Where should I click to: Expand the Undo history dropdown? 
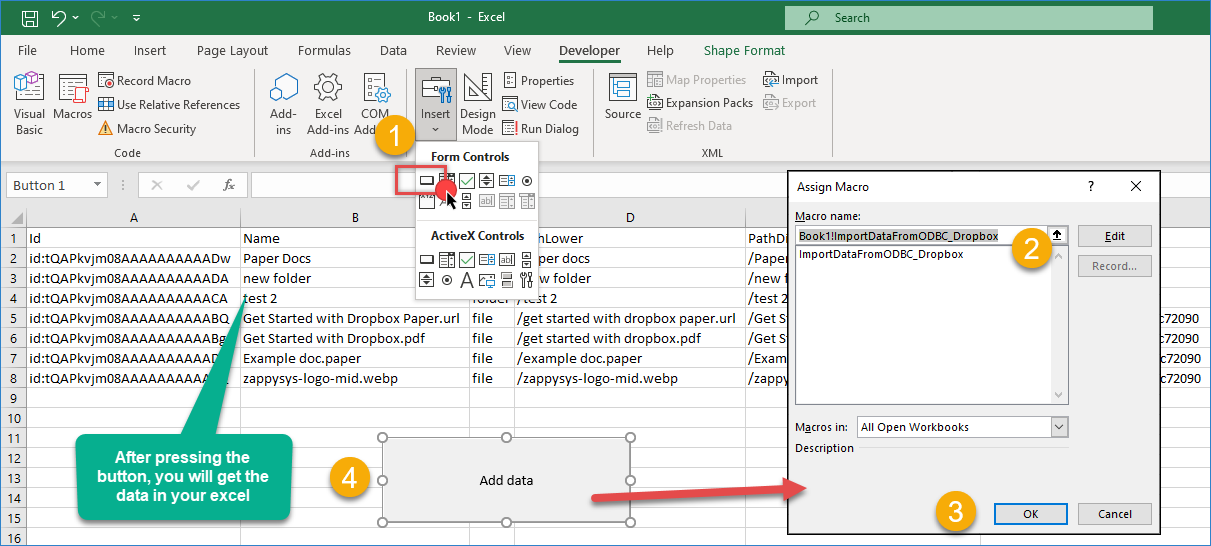point(78,18)
